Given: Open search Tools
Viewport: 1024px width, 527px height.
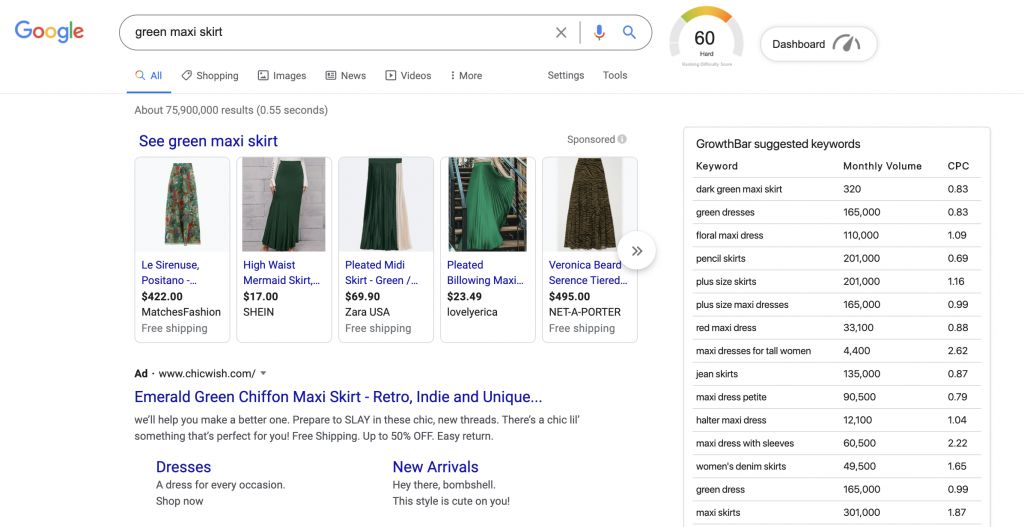Looking at the screenshot, I should (615, 75).
